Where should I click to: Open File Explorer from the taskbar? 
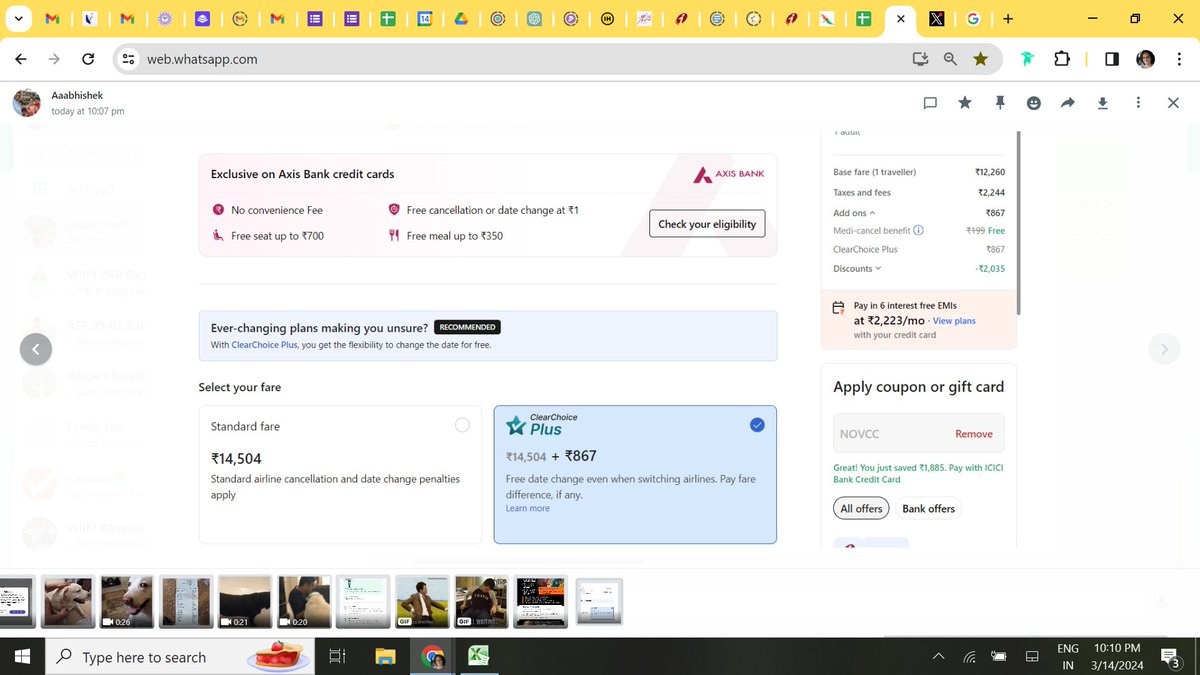385,656
